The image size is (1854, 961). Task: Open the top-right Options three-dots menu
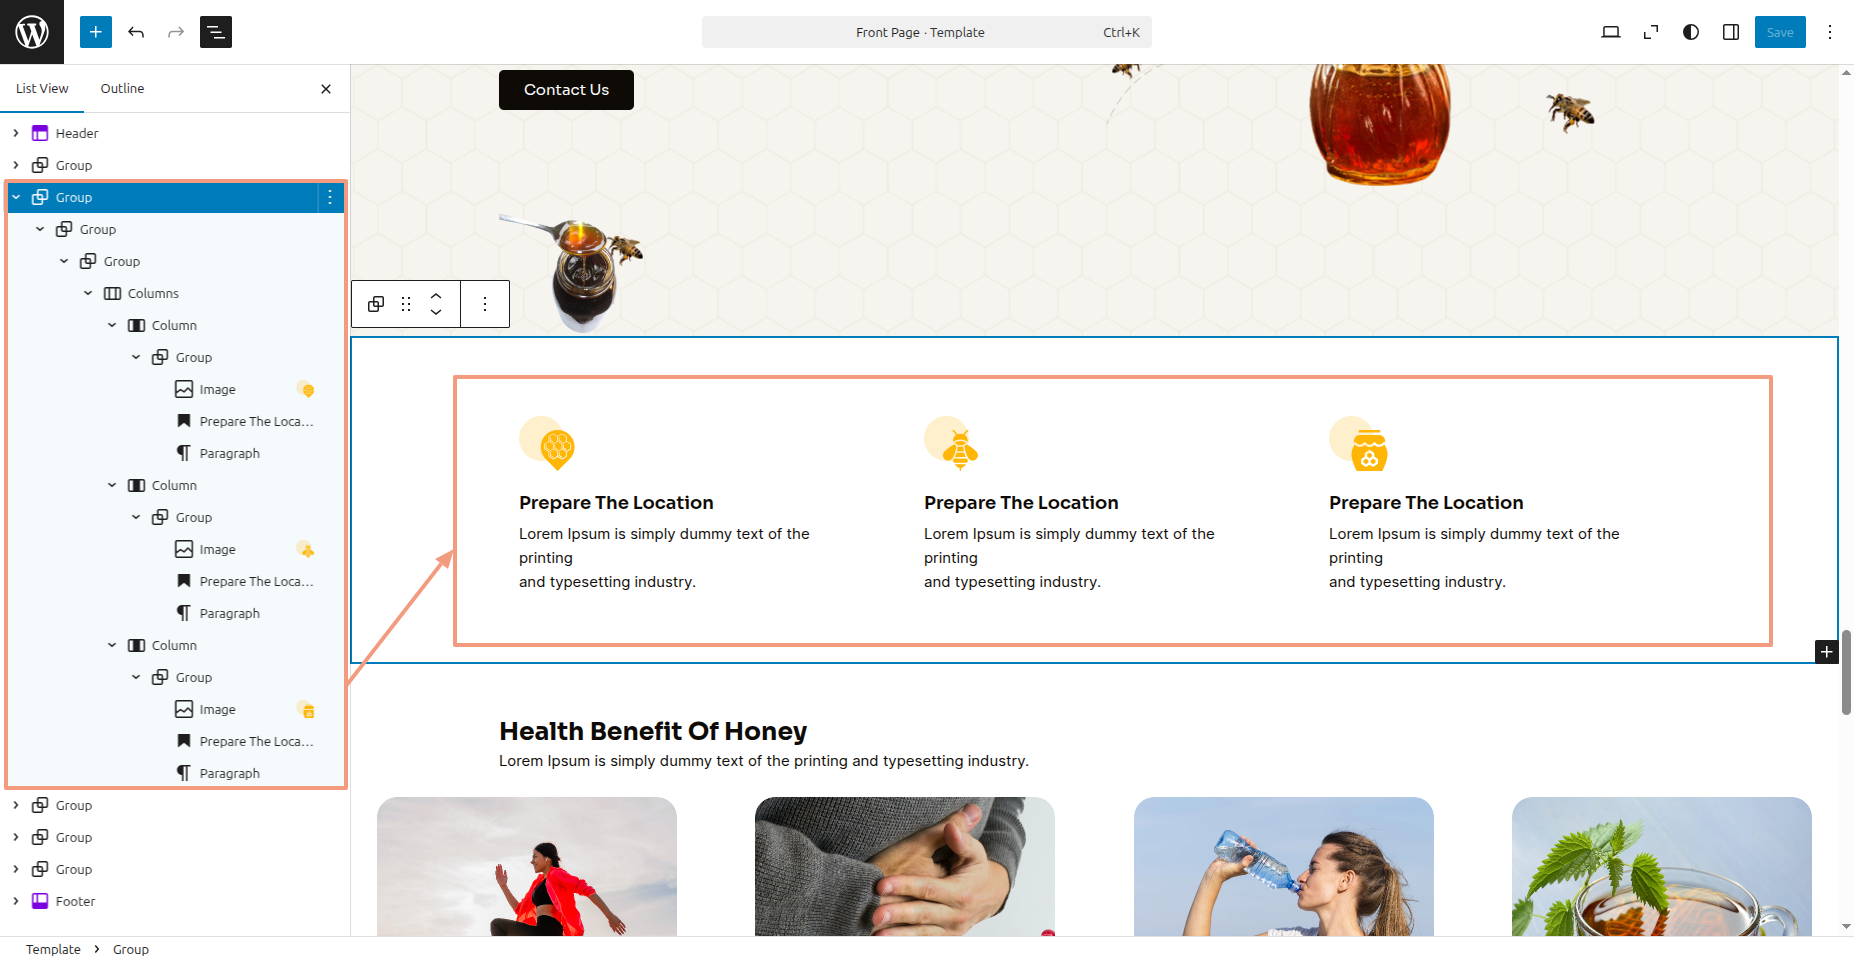tap(1830, 32)
